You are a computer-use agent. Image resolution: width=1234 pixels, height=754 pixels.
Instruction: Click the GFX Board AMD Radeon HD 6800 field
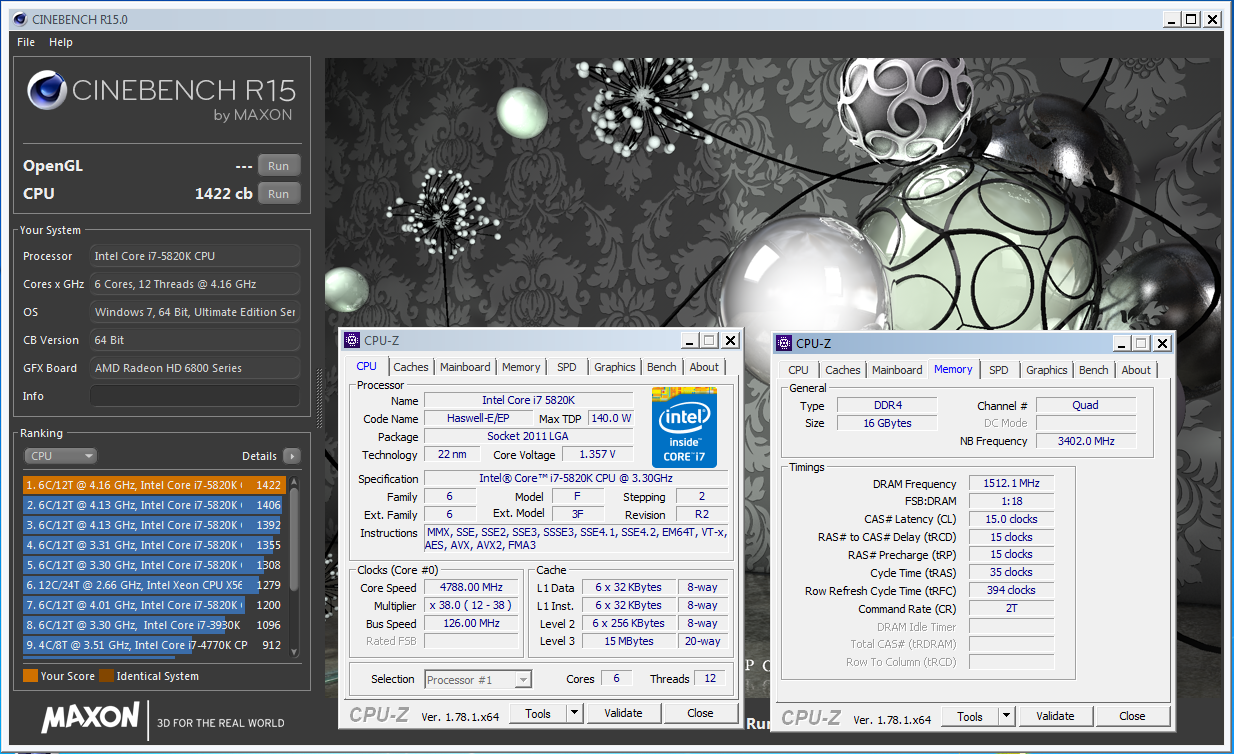coord(195,368)
